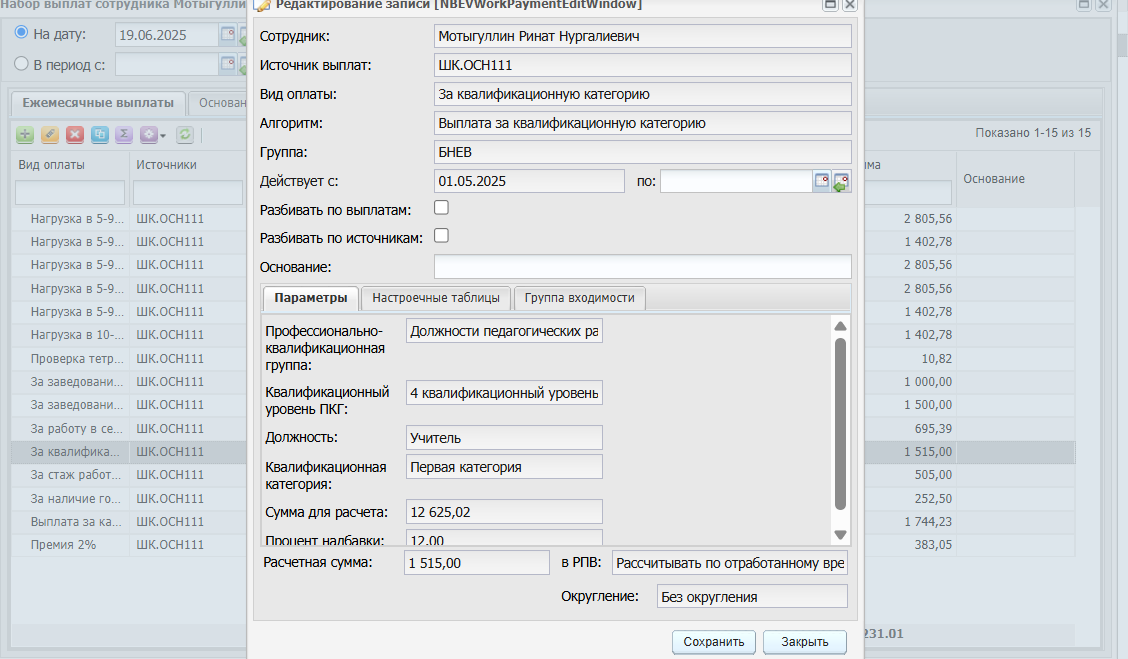Click the 'Расчетная сумма' field 1 515,00
1128x659 pixels.
(476, 563)
